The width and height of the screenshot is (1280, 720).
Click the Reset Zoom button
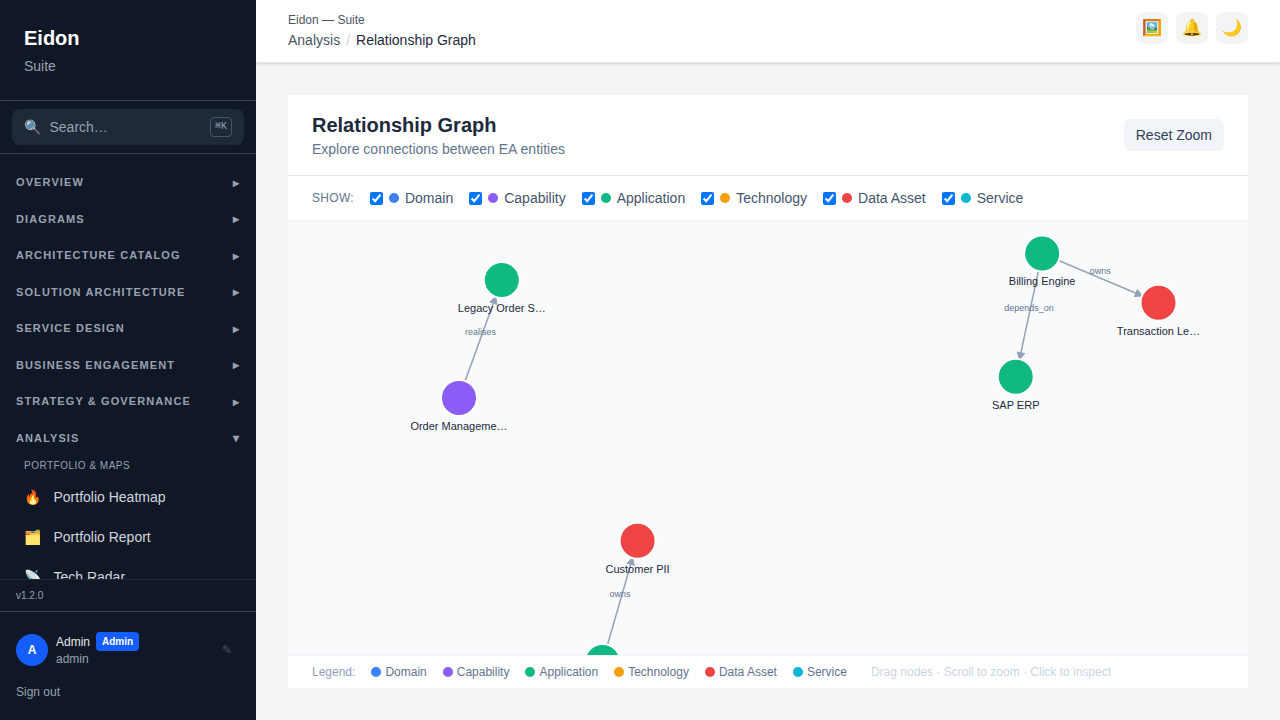click(x=1174, y=135)
